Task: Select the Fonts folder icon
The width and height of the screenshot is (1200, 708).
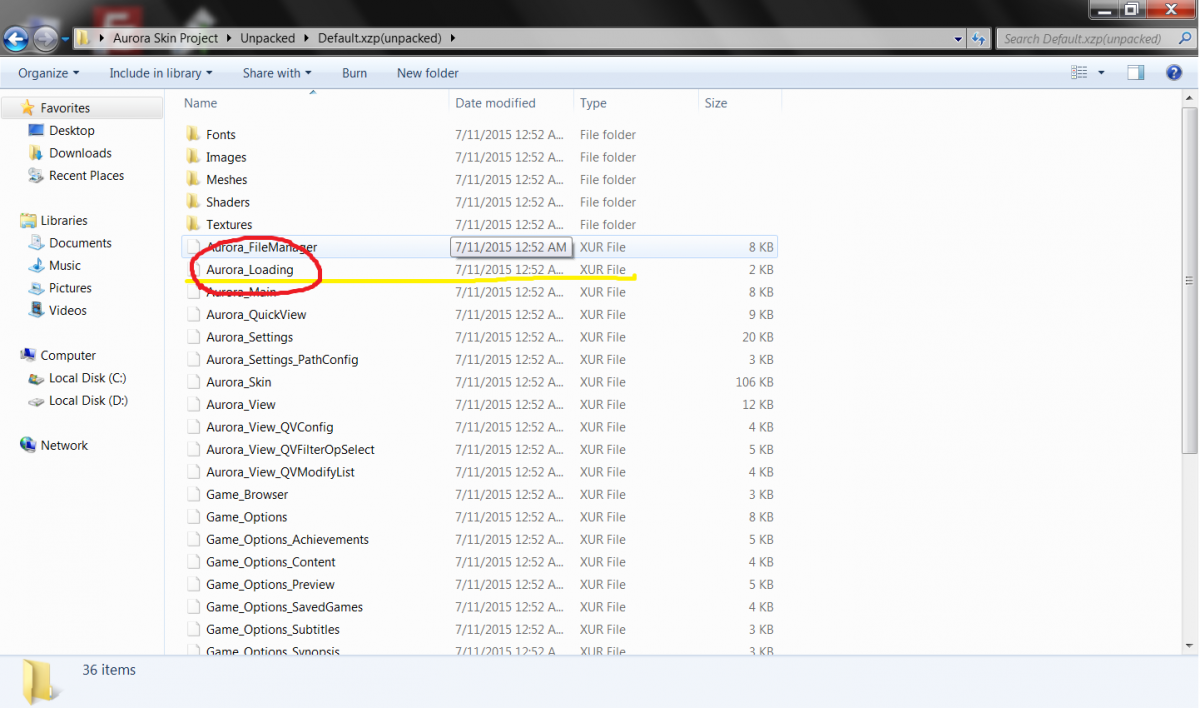Action: click(x=194, y=135)
